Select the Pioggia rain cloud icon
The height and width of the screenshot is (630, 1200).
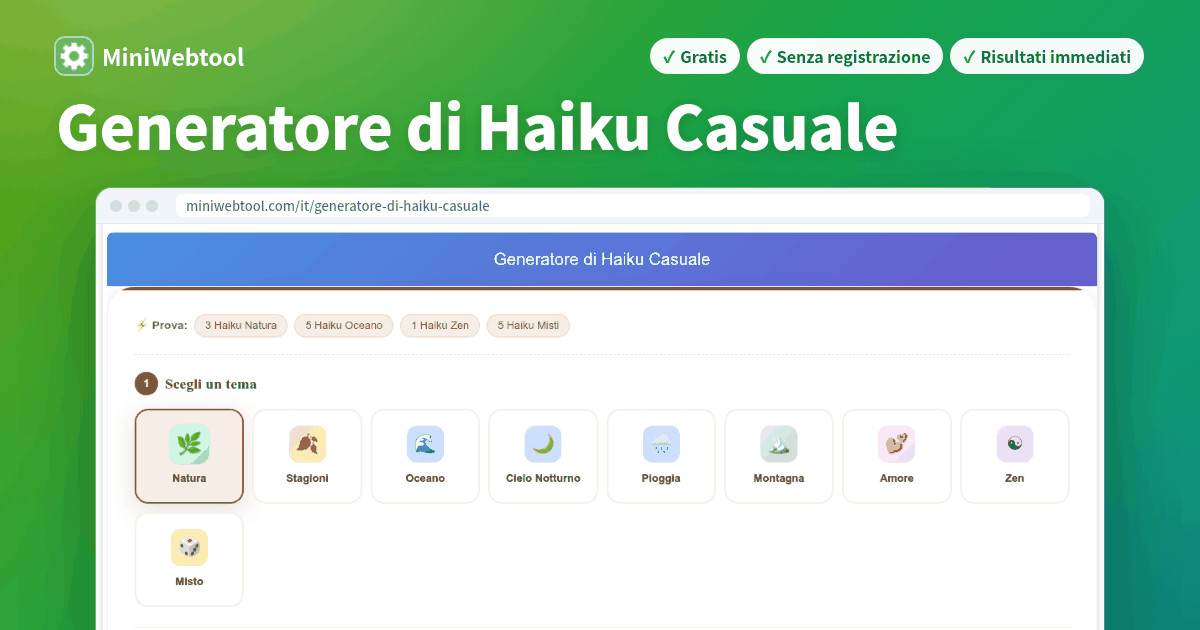661,444
